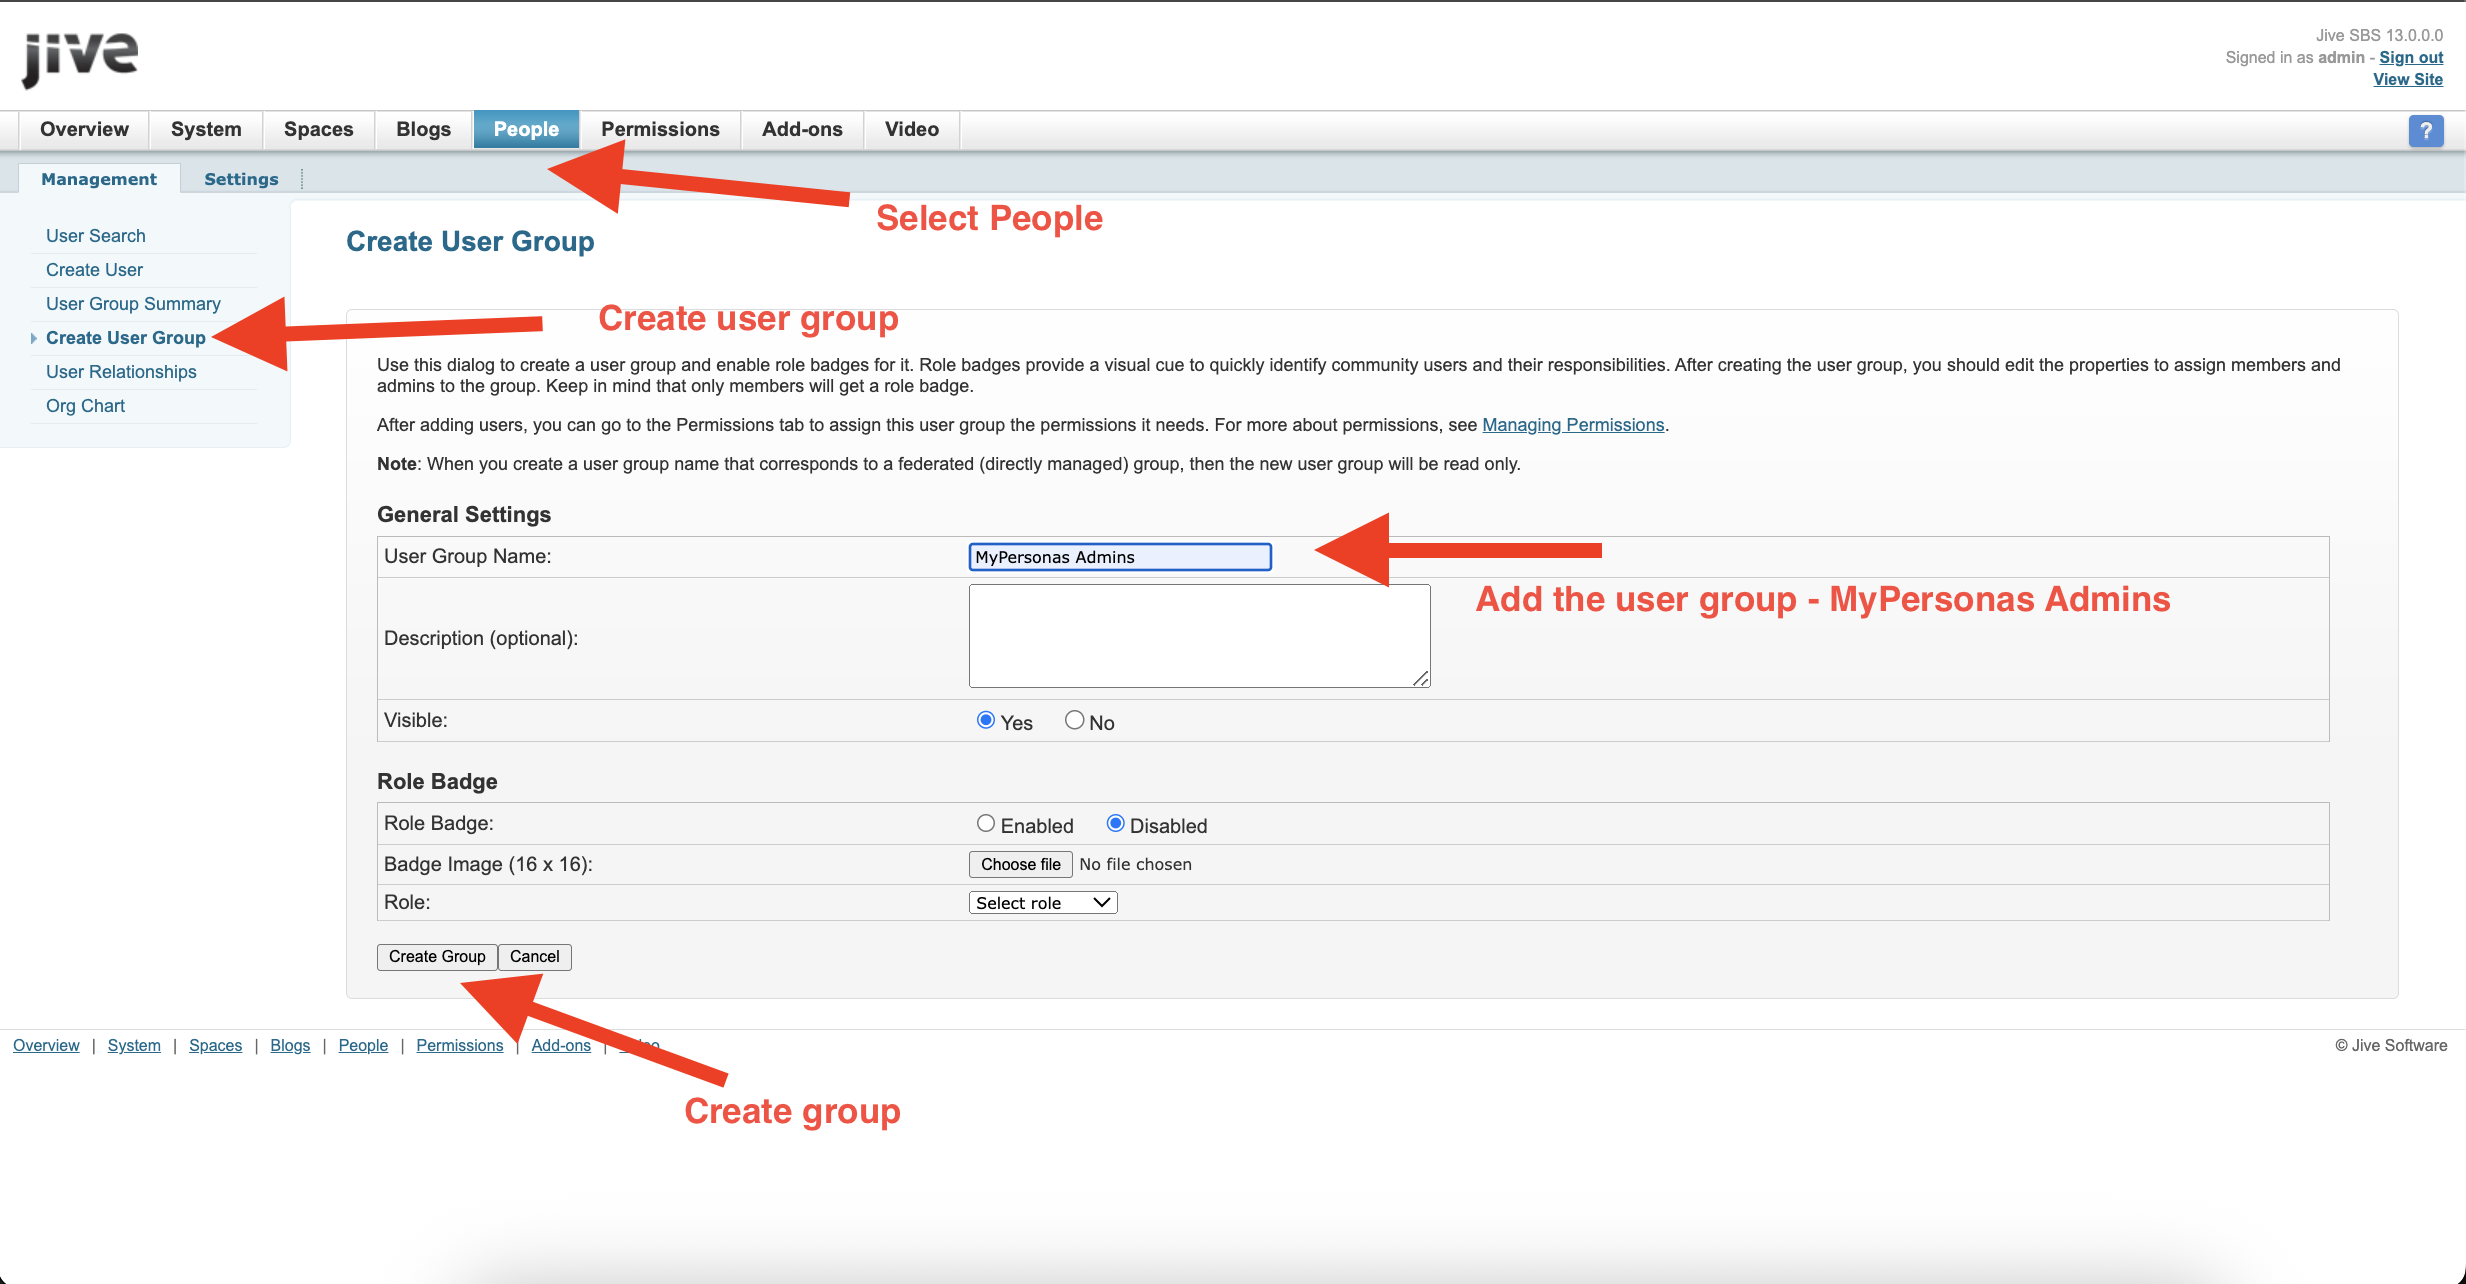Open User Group Summary in sidebar
Viewport: 2466px width, 1284px height.
point(133,304)
